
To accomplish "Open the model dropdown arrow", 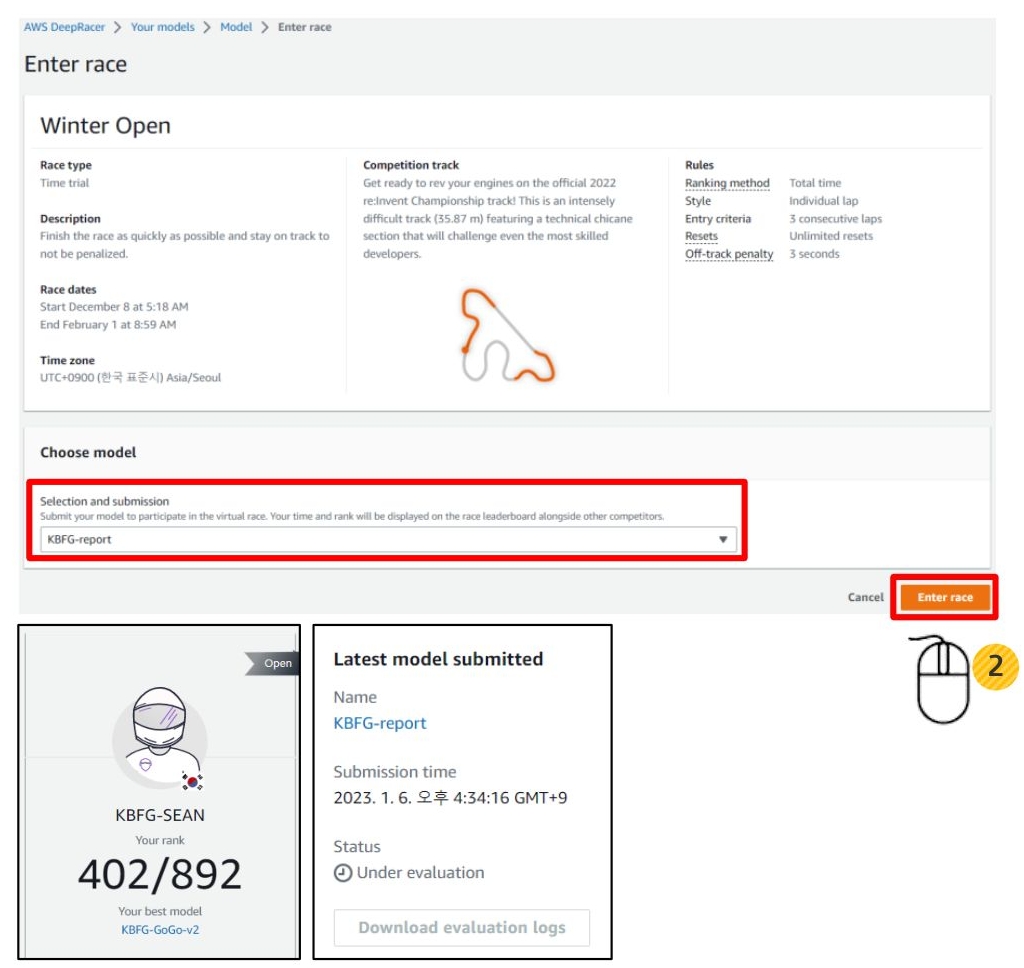I will 723,540.
